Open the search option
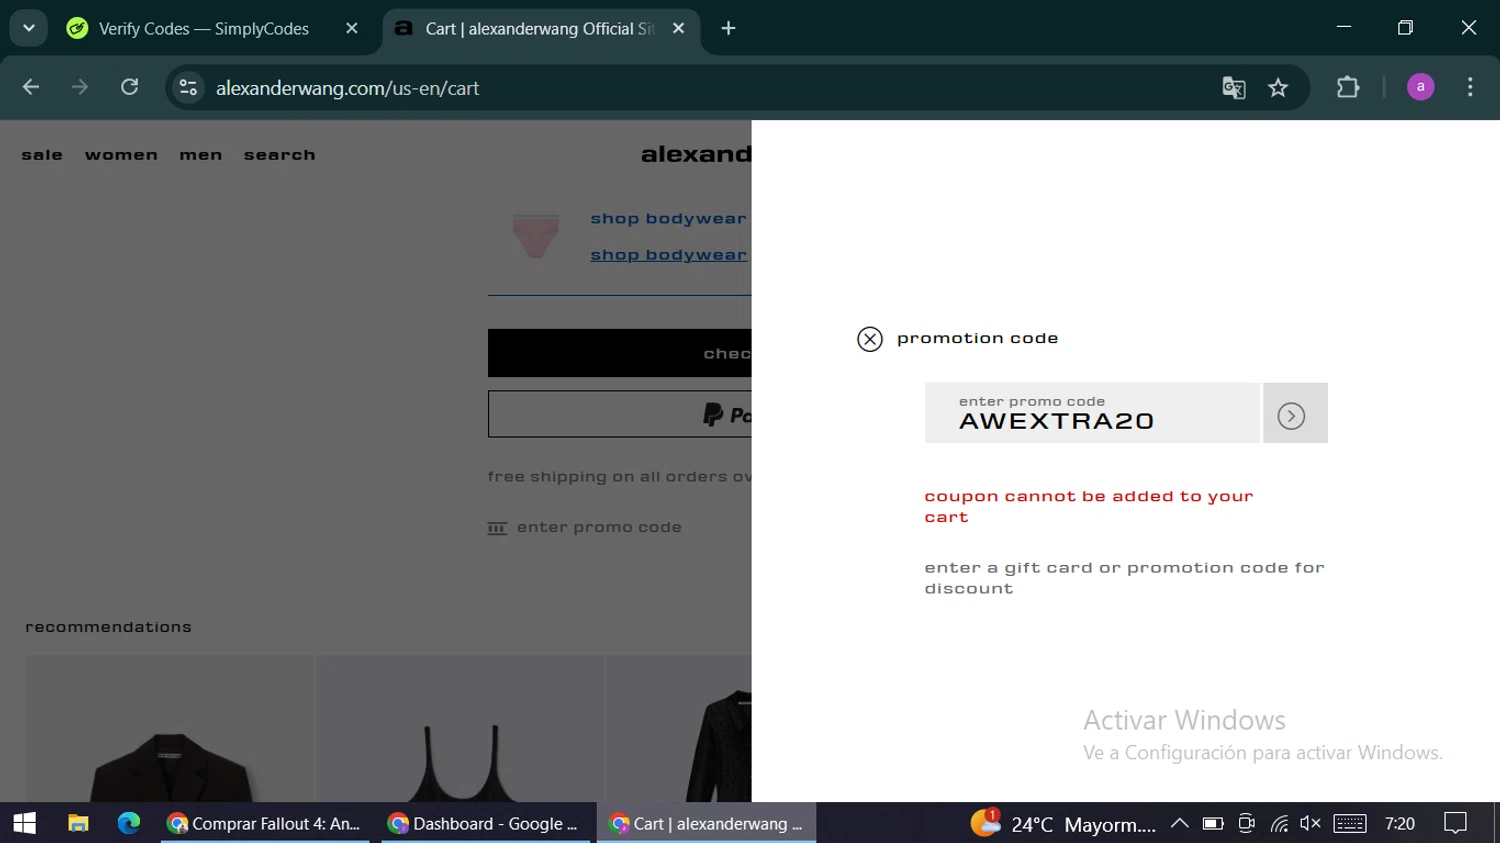 [x=280, y=155]
